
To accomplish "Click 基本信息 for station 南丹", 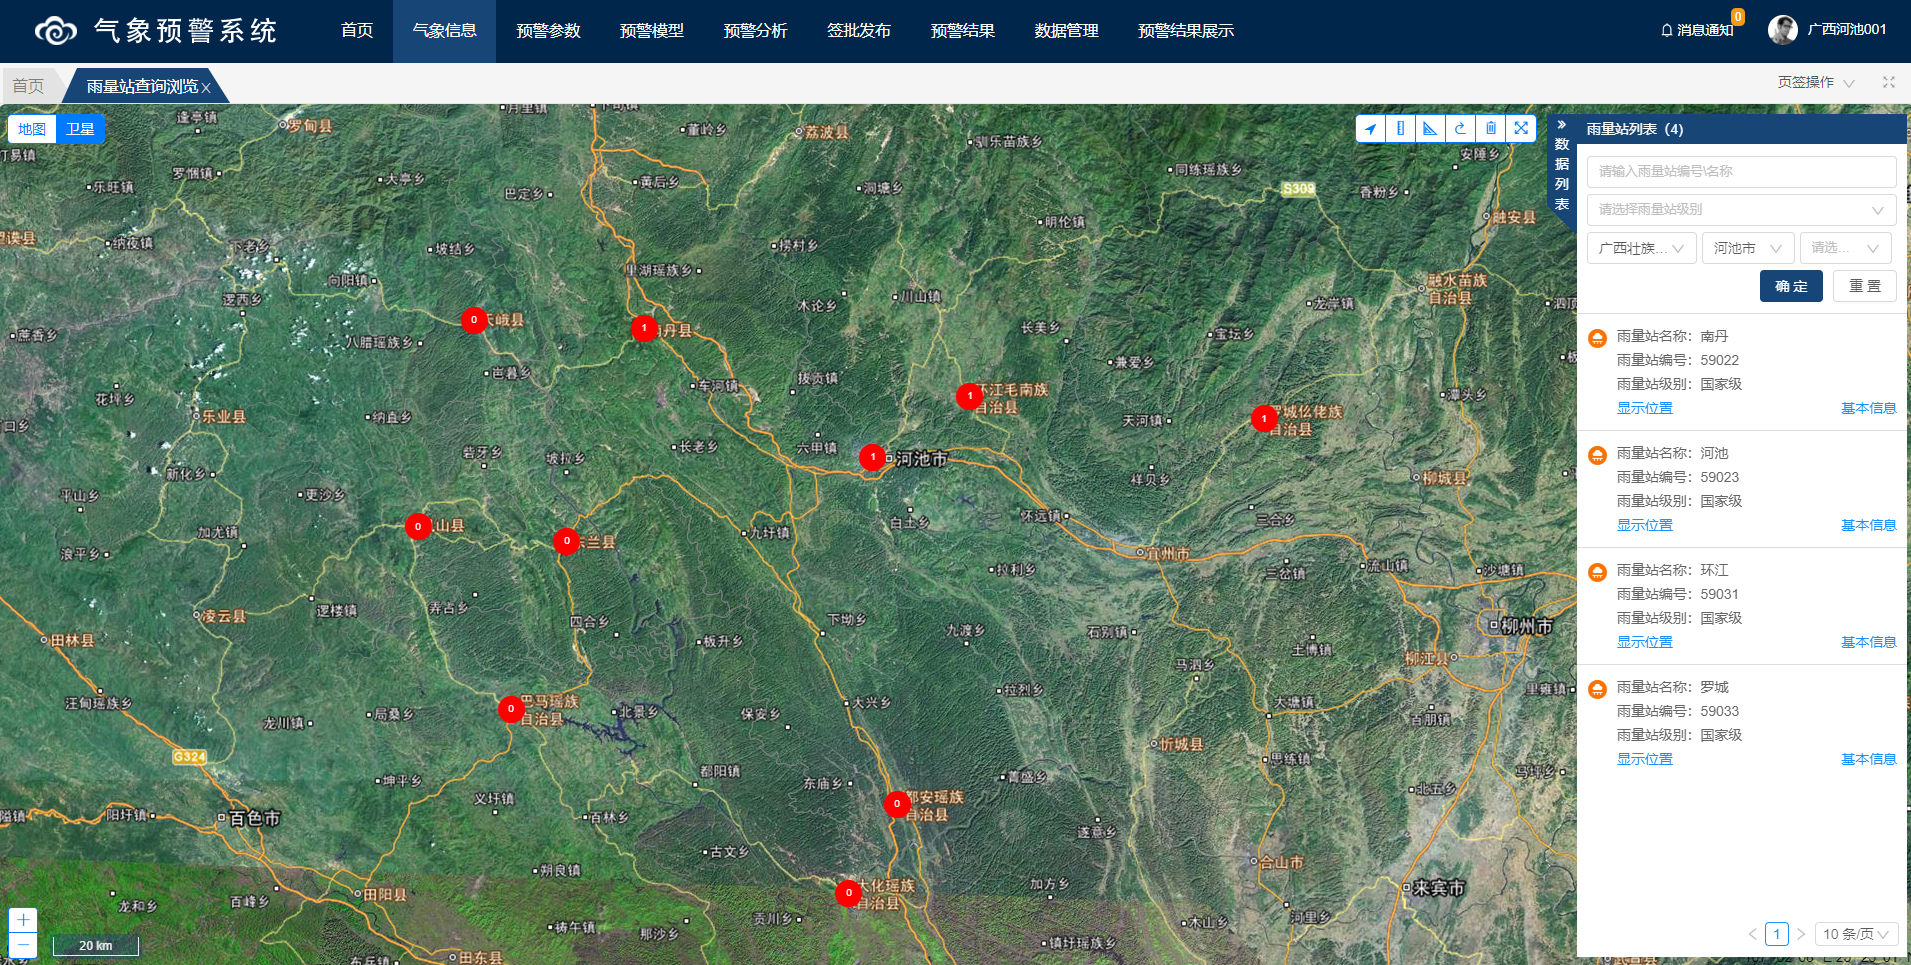I will click(1868, 408).
